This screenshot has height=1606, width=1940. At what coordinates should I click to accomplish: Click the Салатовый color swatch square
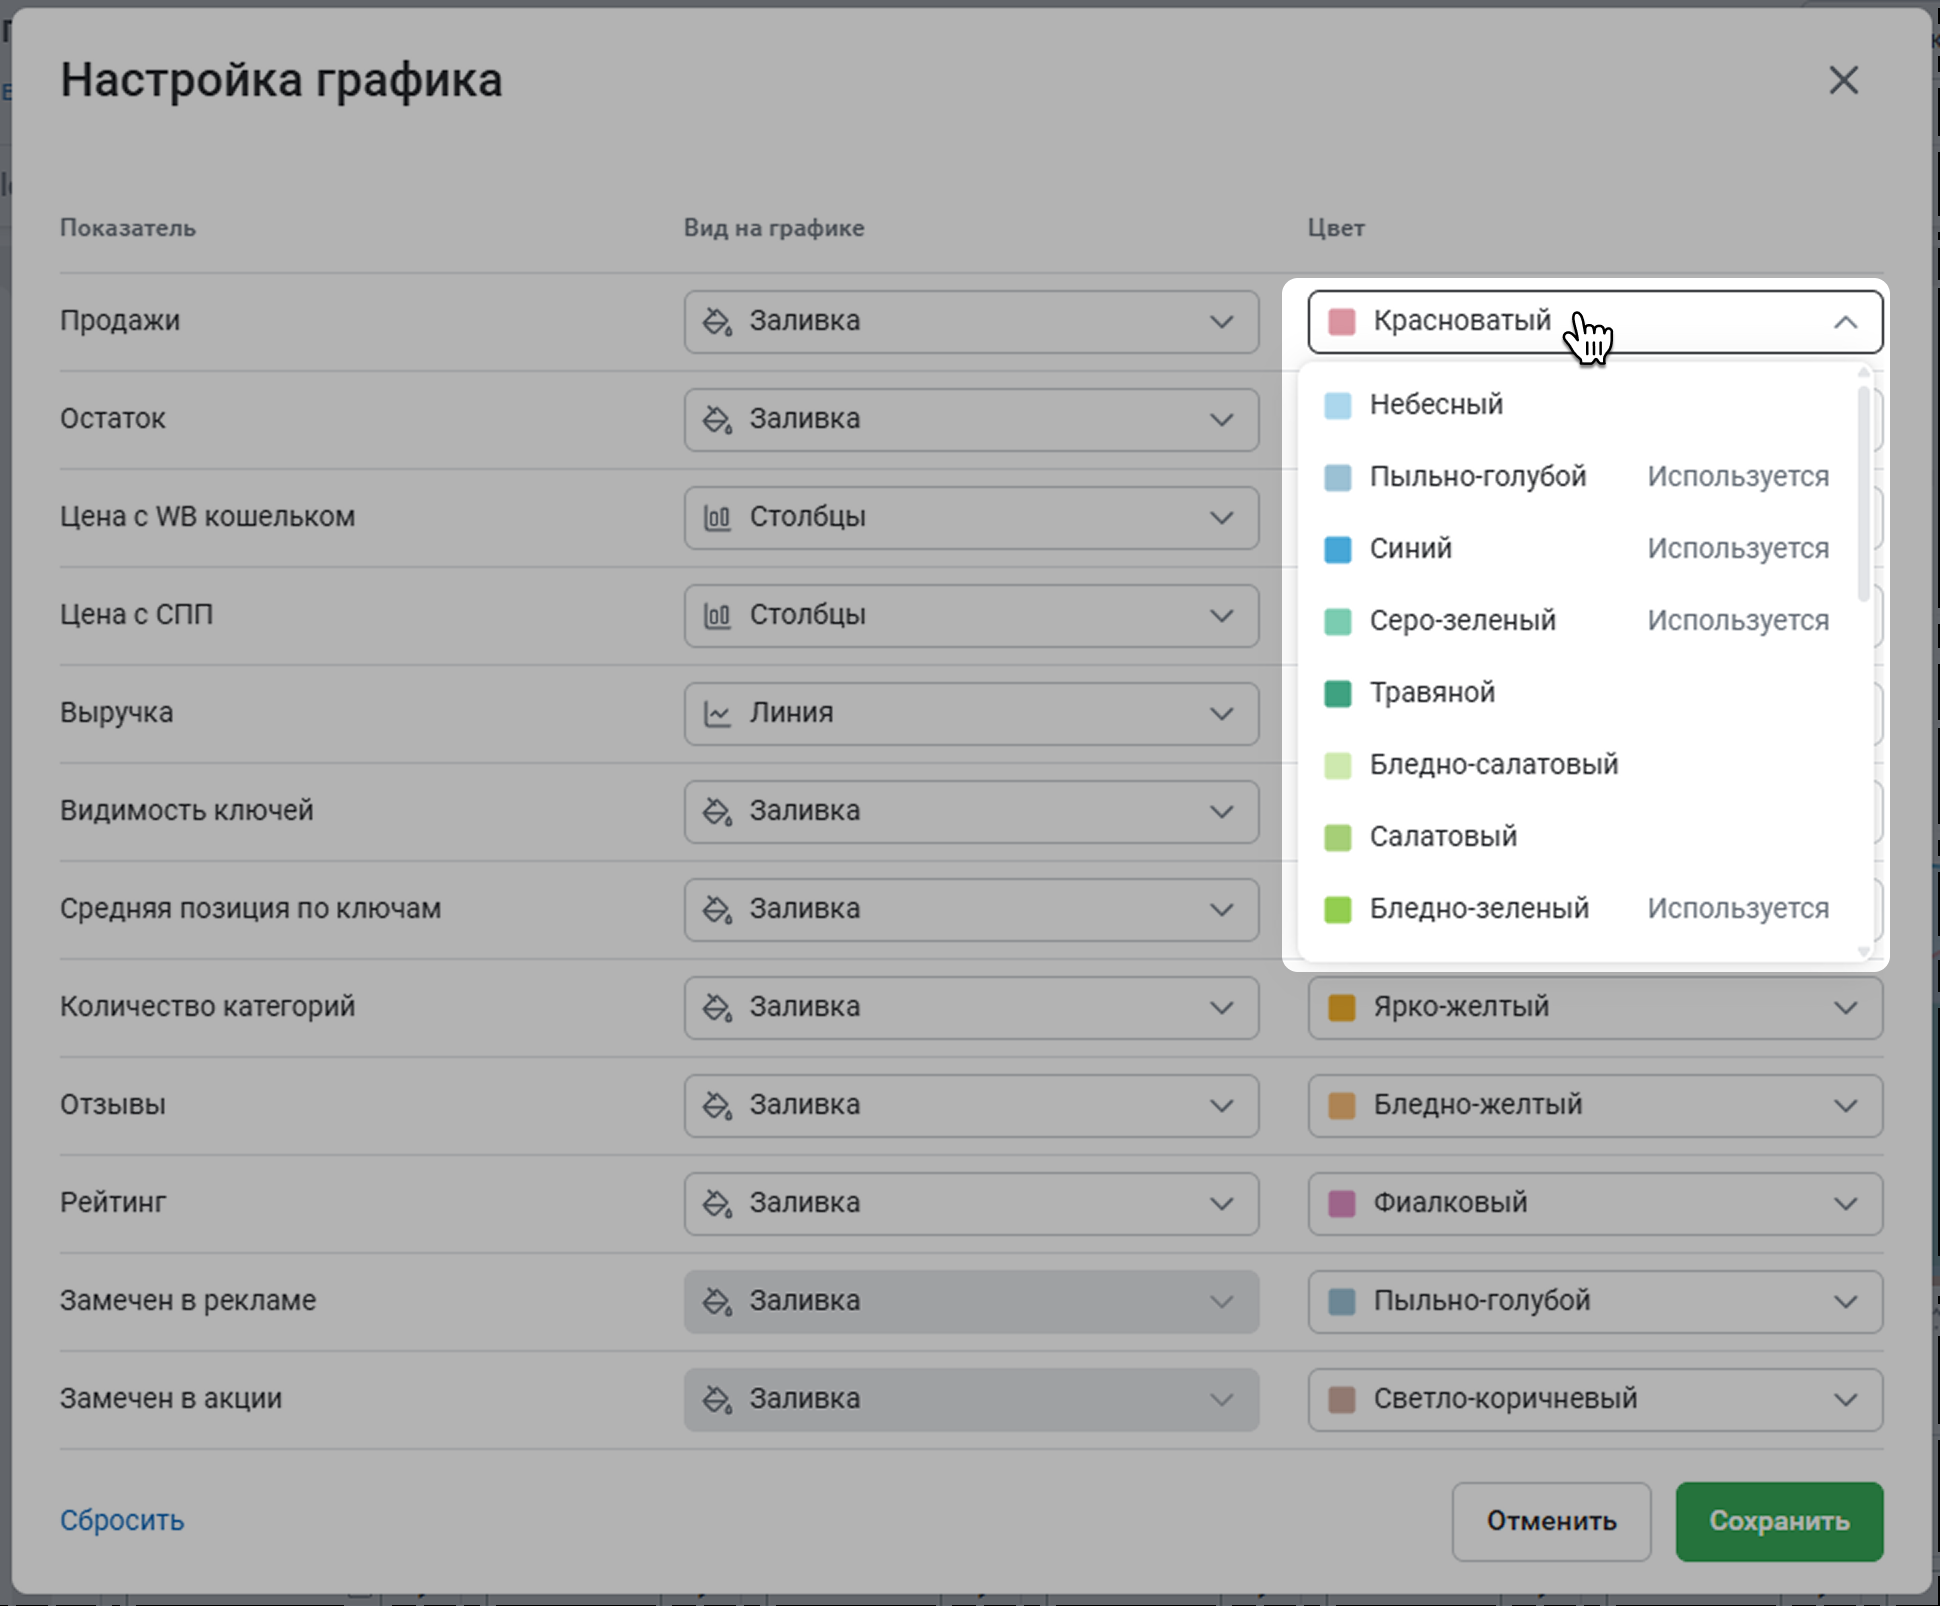point(1337,837)
